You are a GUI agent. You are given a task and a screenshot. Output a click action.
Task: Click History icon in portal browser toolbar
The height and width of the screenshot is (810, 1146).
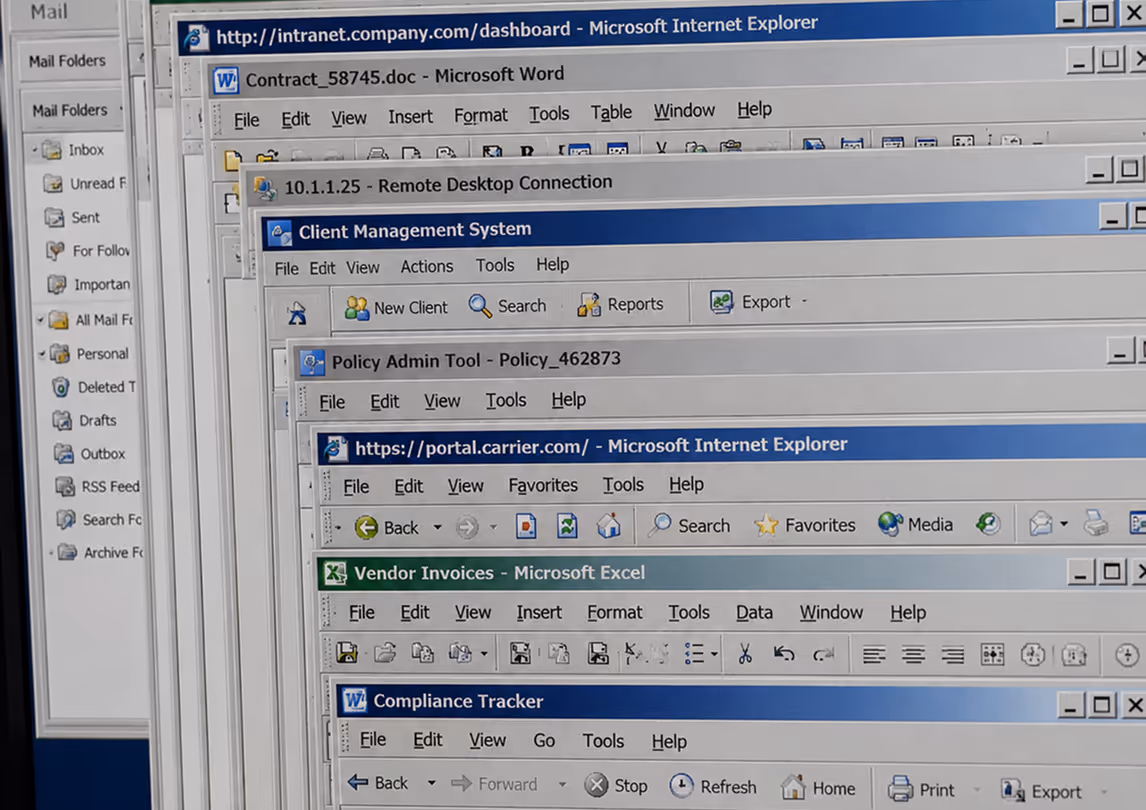pyautogui.click(x=988, y=523)
